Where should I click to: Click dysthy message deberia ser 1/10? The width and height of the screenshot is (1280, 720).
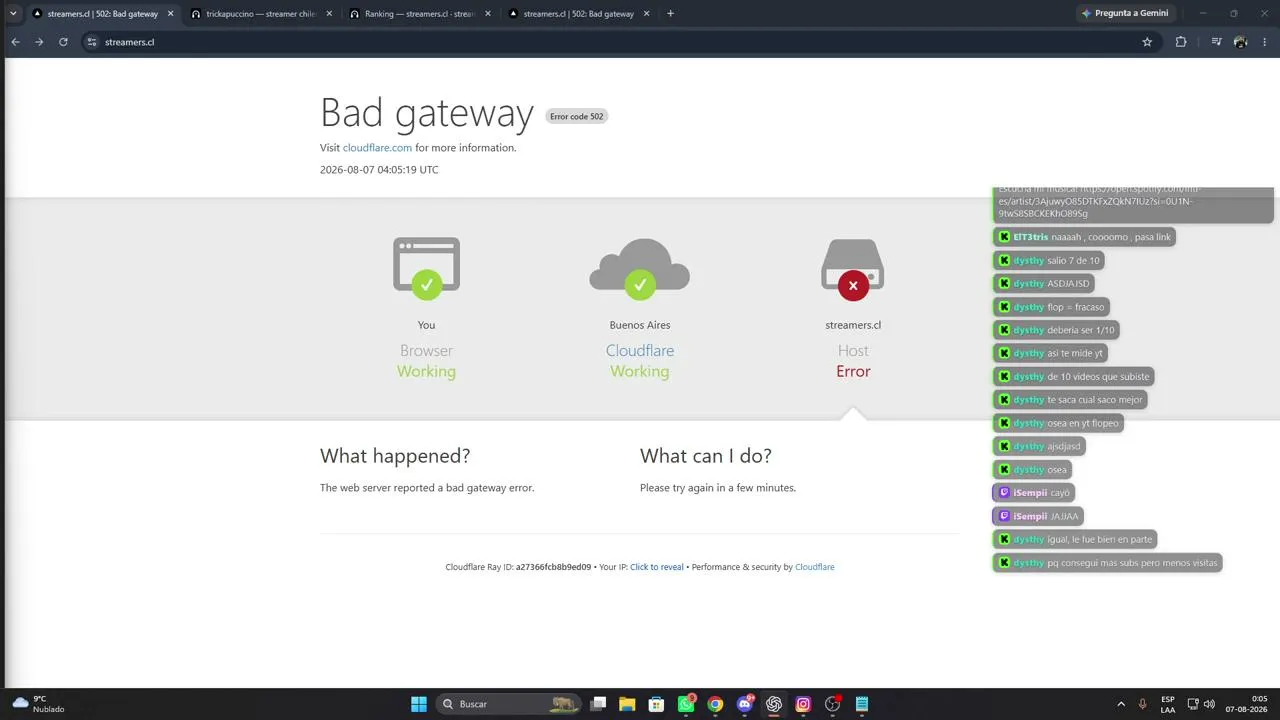1056,330
